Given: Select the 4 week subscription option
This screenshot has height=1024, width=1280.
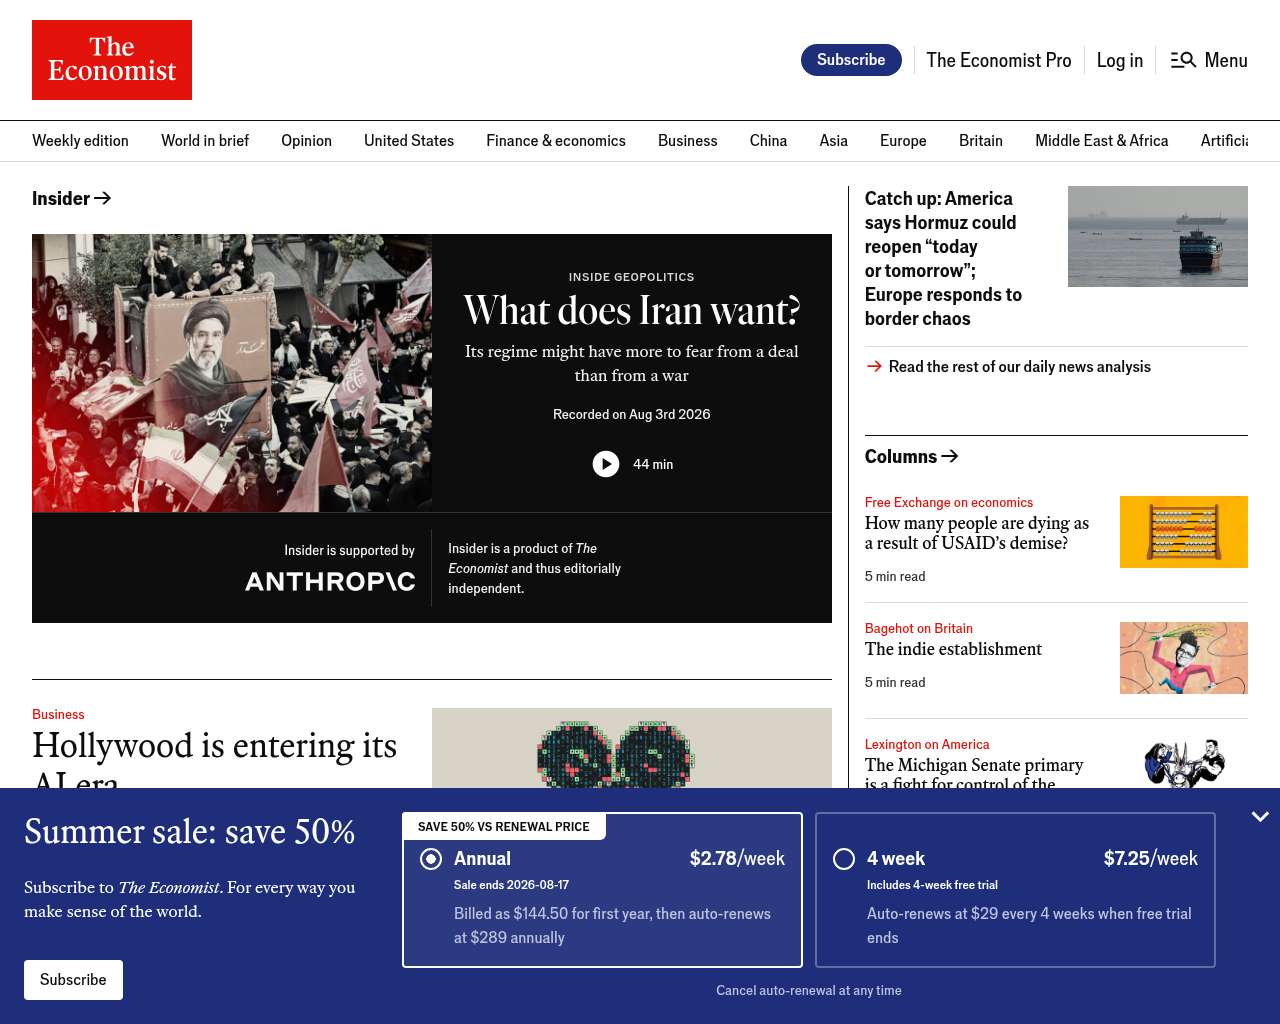Looking at the screenshot, I should pos(1015,890).
